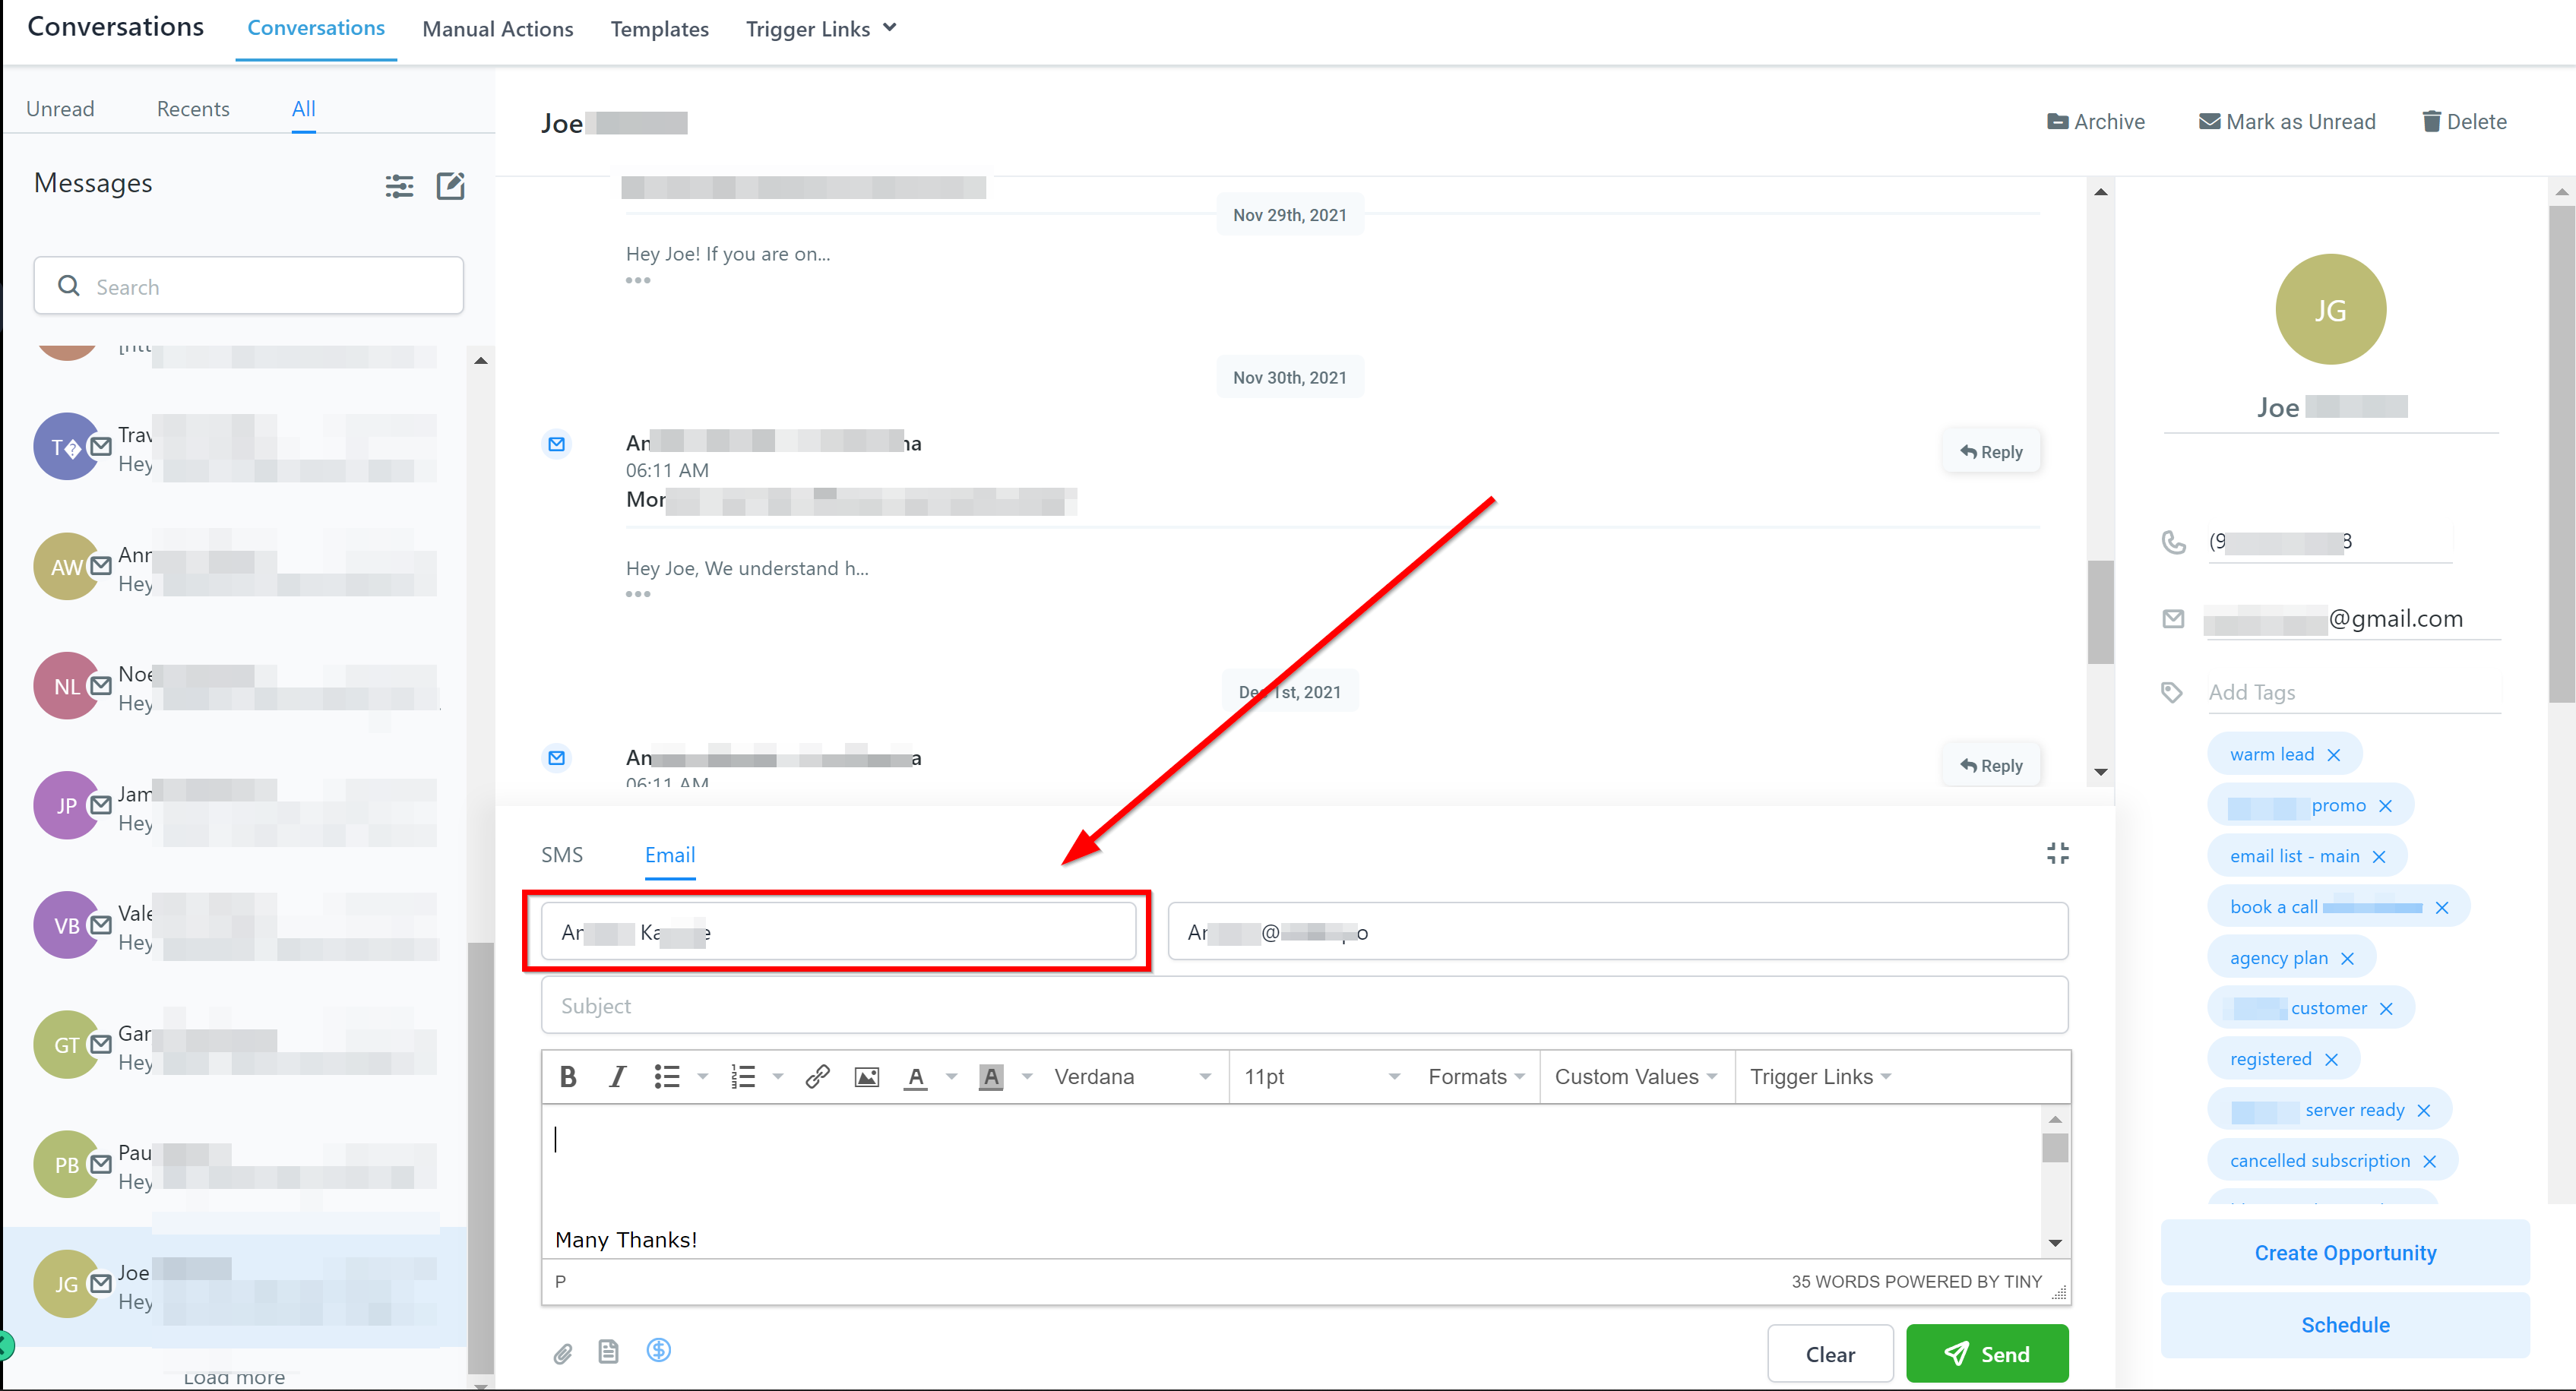
Task: Click the compose new message icon
Action: (x=451, y=185)
